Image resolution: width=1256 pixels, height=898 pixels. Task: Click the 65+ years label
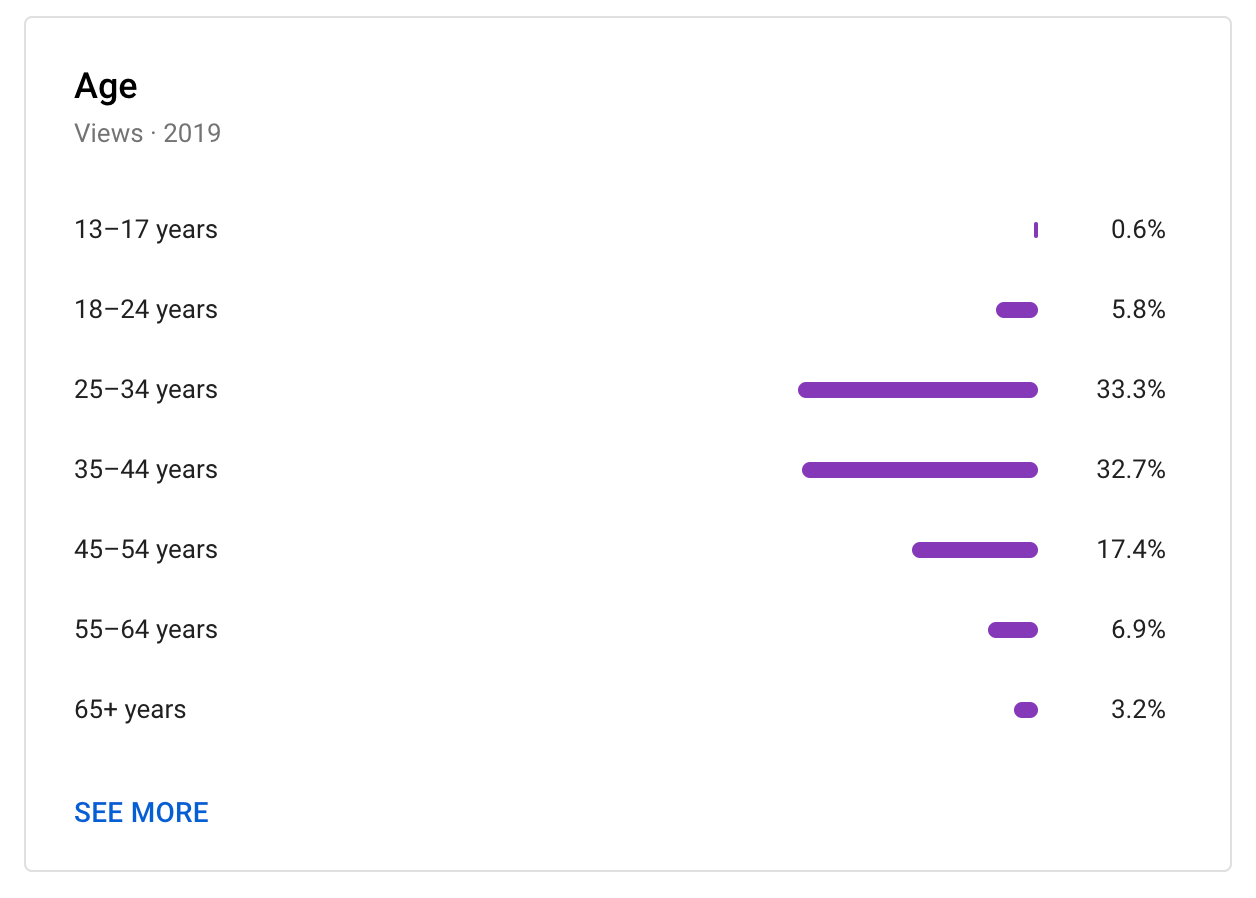pyautogui.click(x=130, y=710)
